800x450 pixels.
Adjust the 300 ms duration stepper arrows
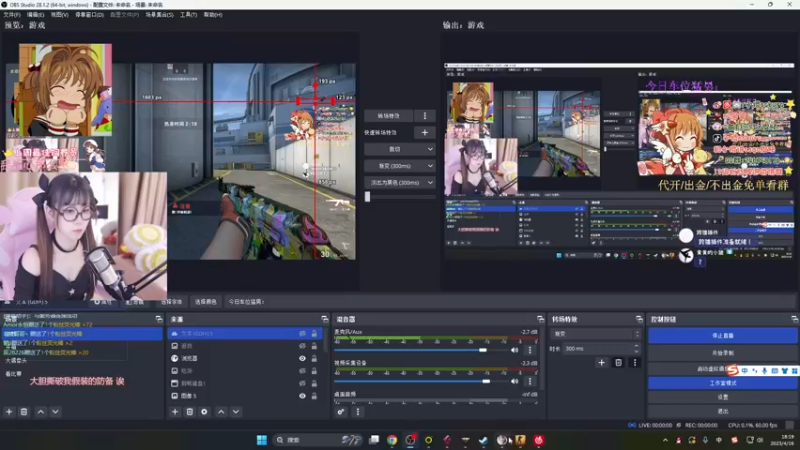636,349
